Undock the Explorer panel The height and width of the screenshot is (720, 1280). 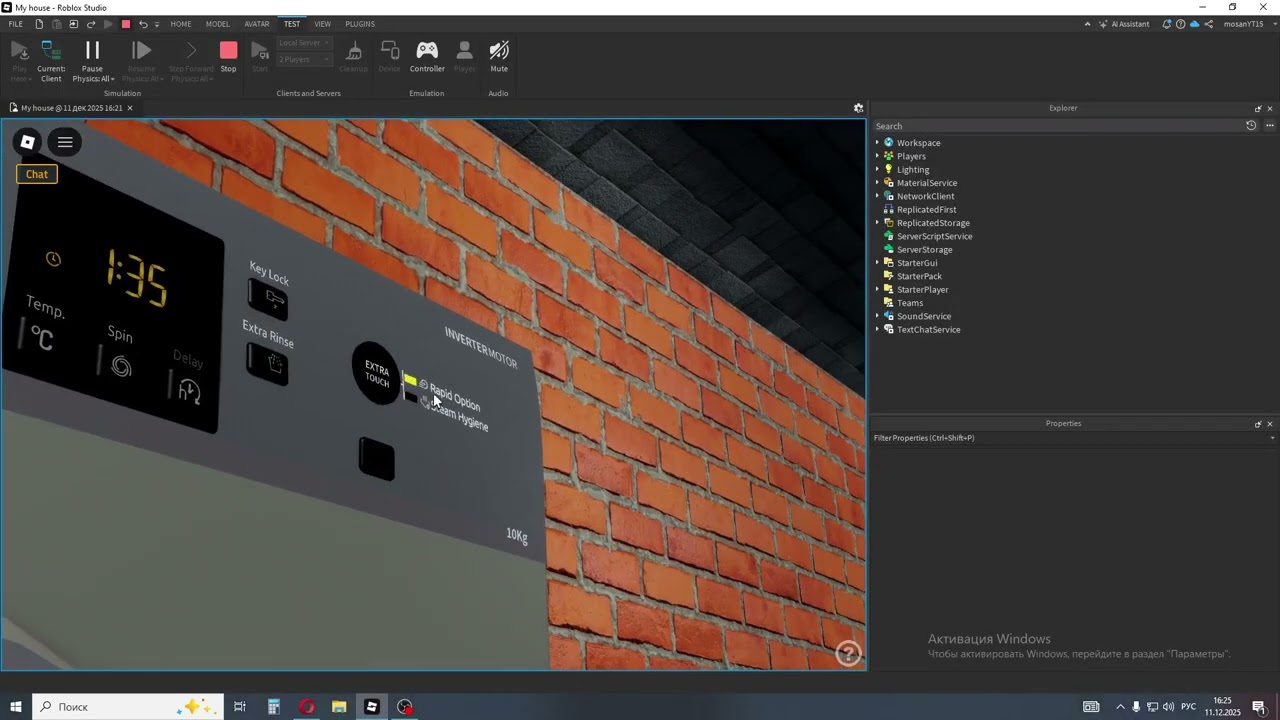(x=1258, y=108)
